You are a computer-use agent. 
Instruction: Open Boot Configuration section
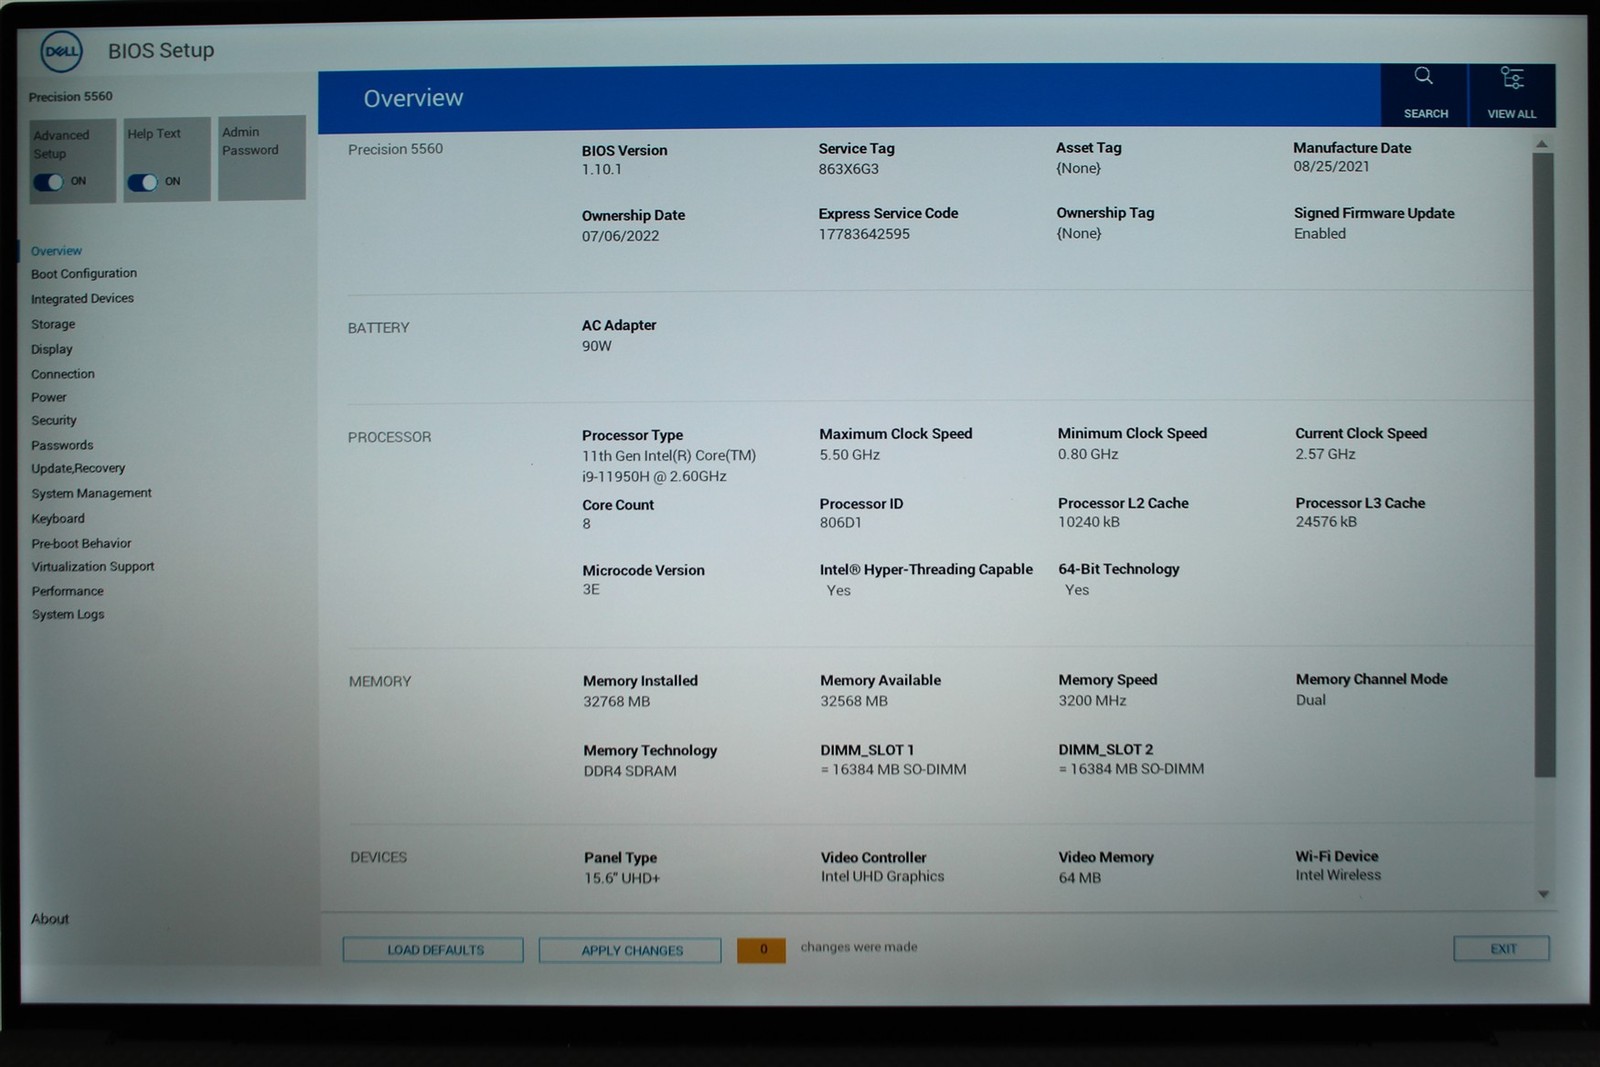pyautogui.click(x=84, y=274)
